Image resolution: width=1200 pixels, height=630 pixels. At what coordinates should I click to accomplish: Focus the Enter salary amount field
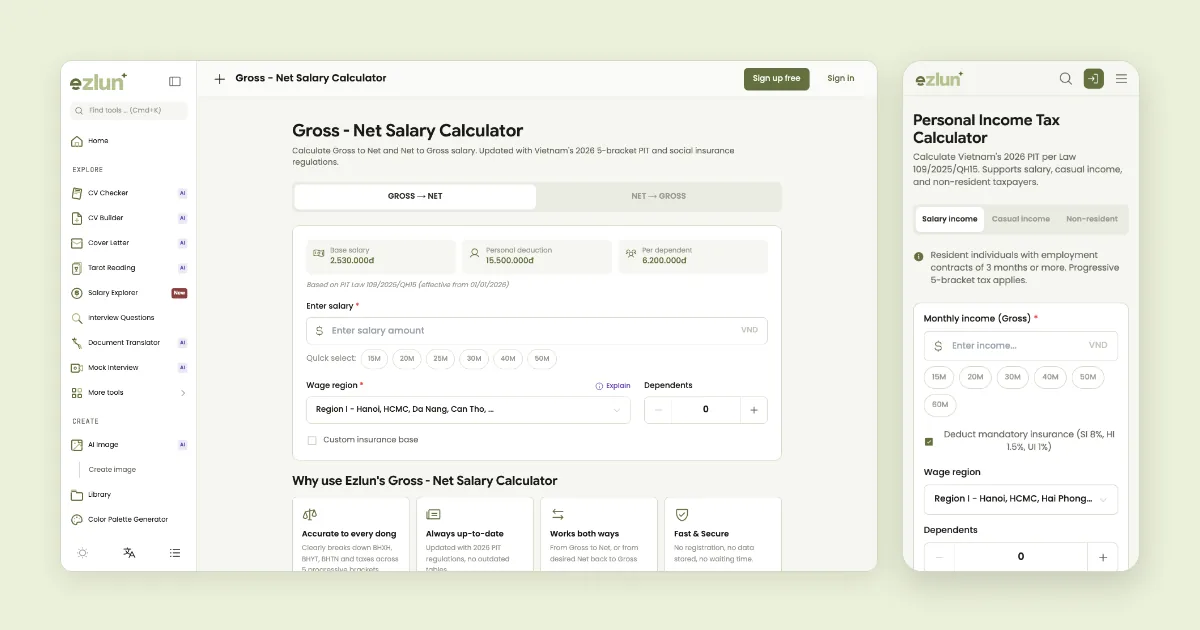[537, 331]
